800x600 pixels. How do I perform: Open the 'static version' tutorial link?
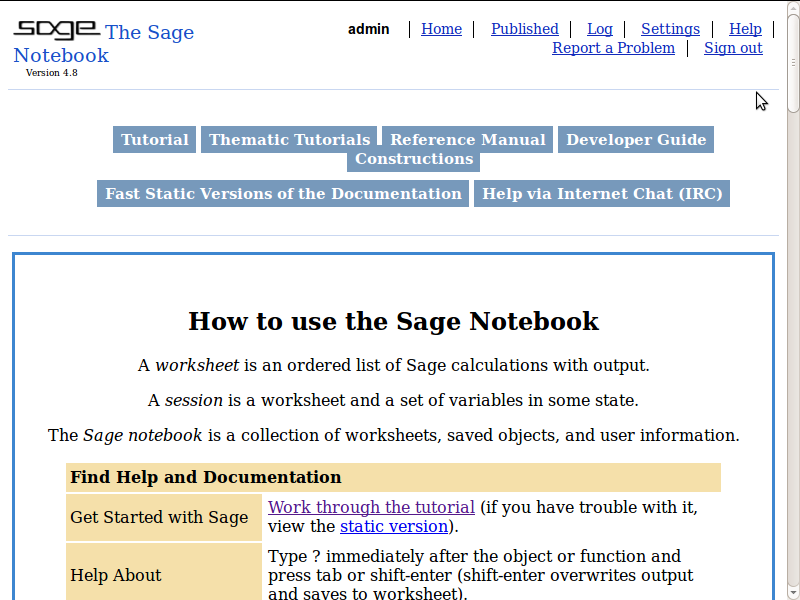(394, 526)
